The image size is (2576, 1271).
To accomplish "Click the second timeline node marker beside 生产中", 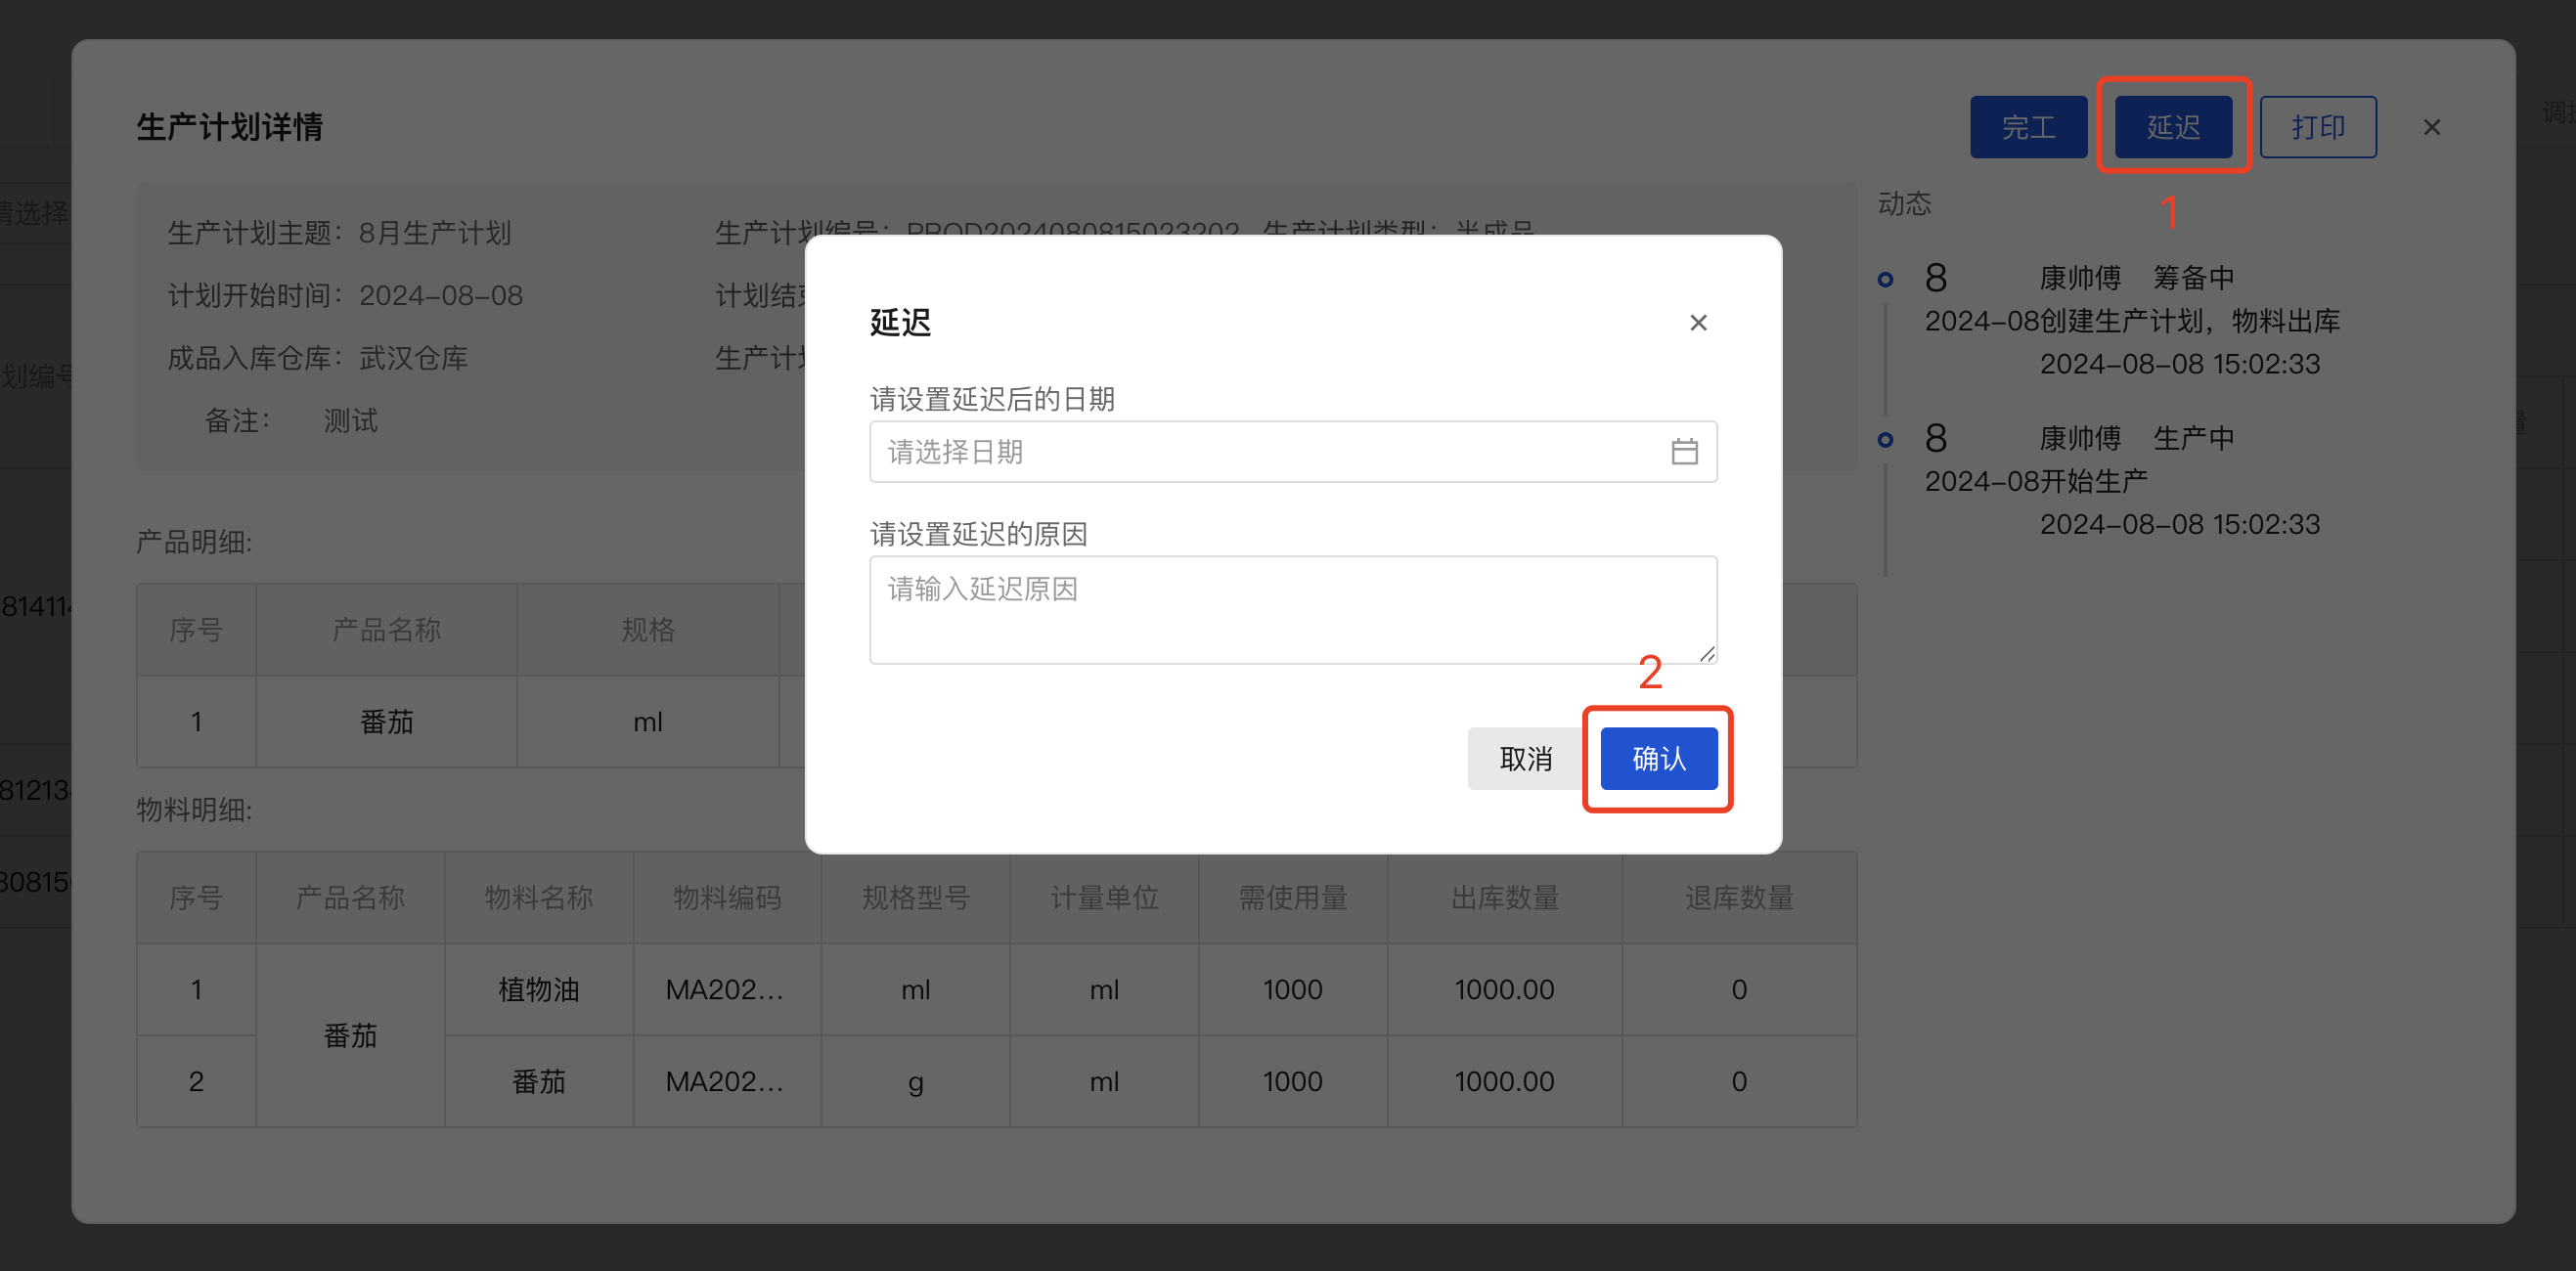I will click(x=1886, y=439).
